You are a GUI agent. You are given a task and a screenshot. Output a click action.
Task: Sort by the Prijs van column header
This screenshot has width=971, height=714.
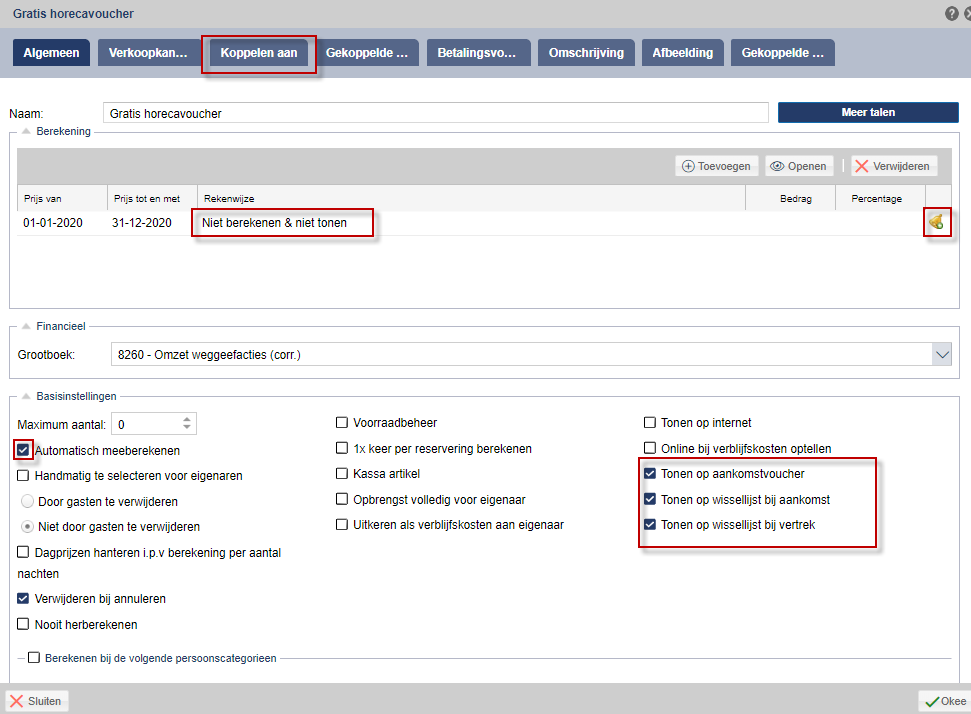[62, 198]
